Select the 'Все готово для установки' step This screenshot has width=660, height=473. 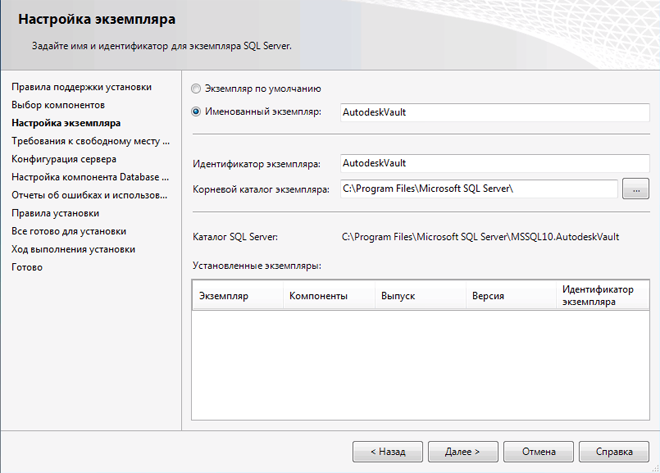pos(69,231)
